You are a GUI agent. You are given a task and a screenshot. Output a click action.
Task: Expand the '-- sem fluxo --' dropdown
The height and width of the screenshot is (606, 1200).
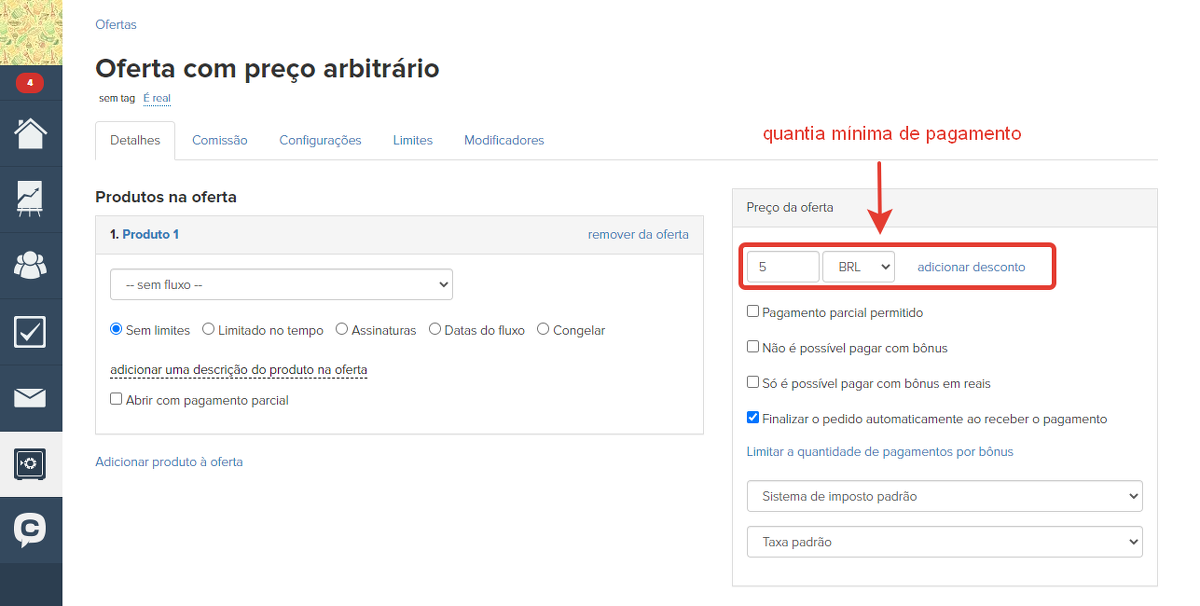(x=281, y=285)
